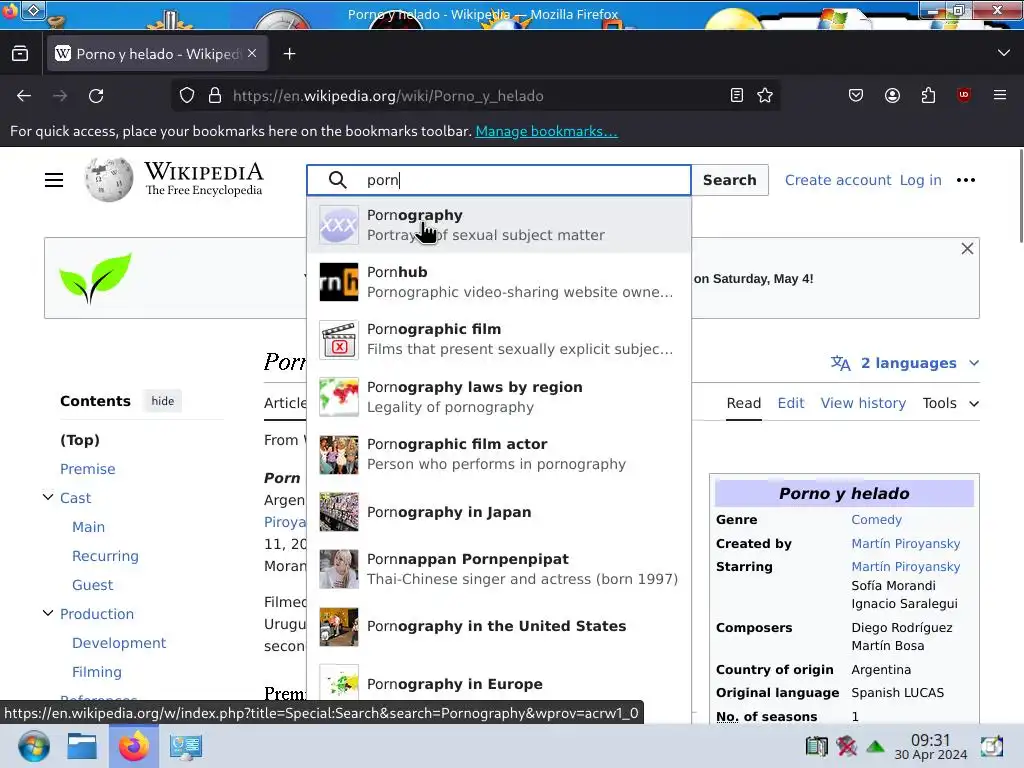This screenshot has height=768, width=1024.
Task: Open the file manager taskbar icon
Action: click(82, 746)
